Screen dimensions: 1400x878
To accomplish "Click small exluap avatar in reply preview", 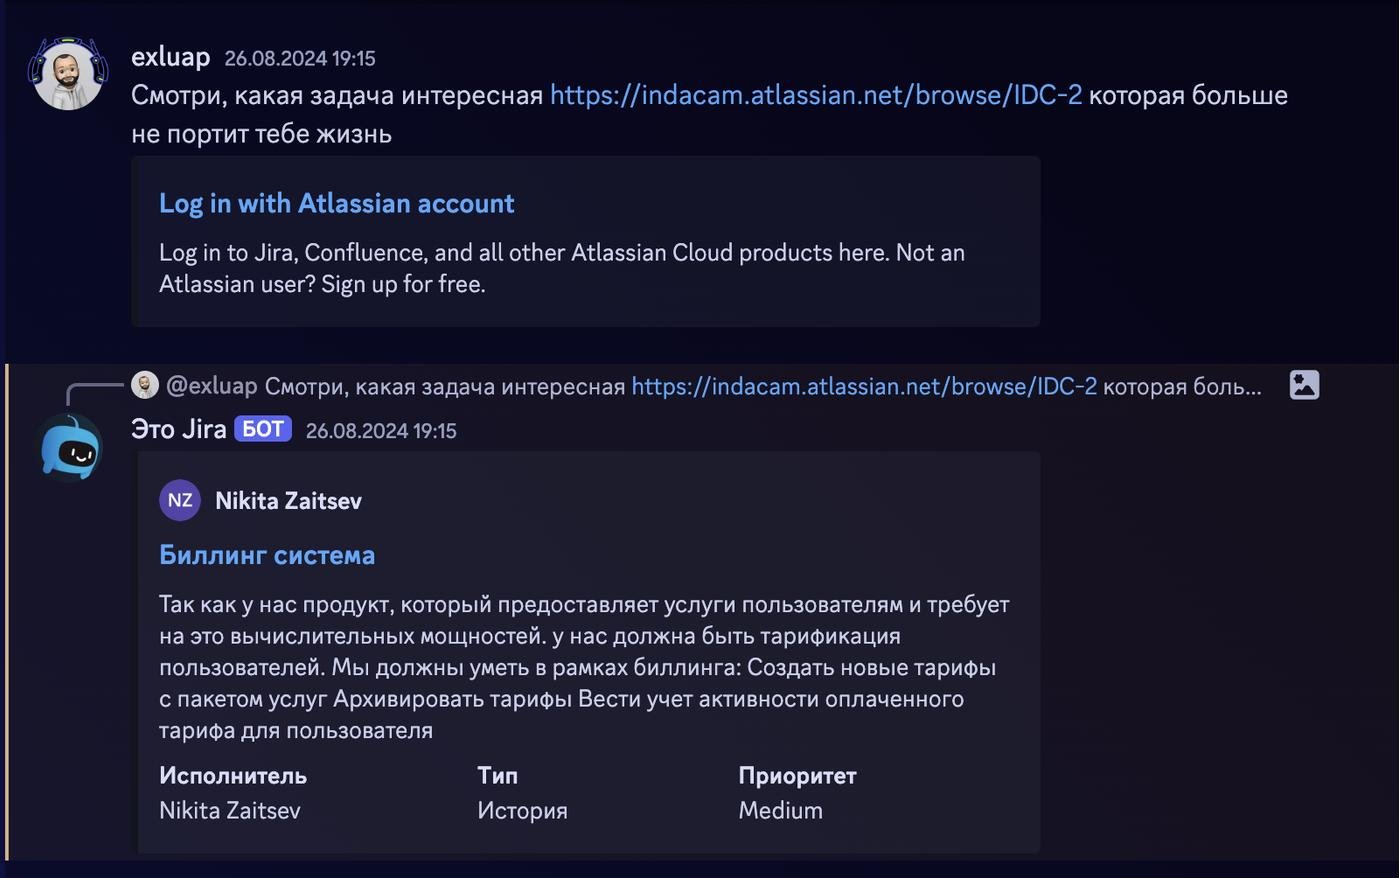I will coord(145,385).
